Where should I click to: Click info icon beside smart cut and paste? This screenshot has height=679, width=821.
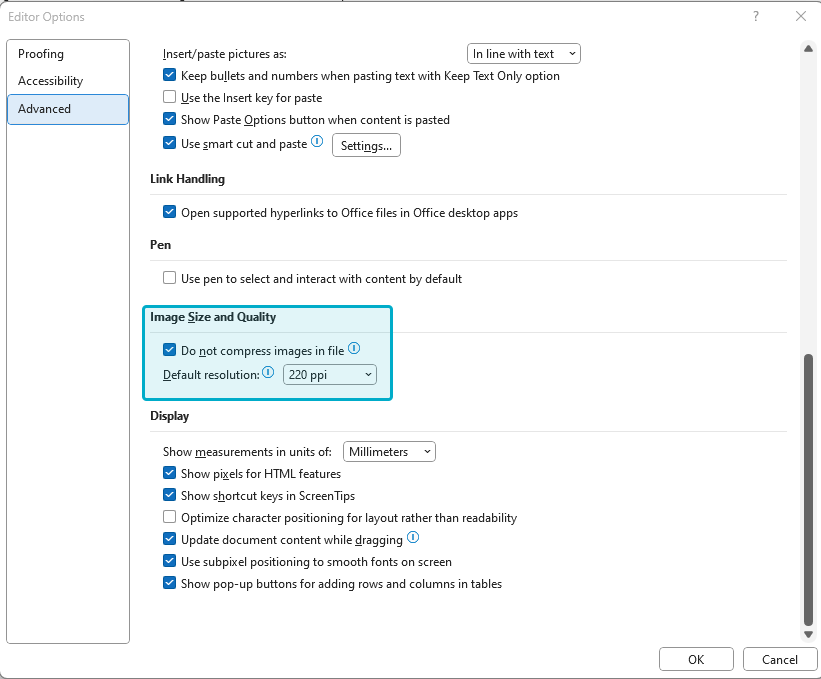[x=317, y=141]
